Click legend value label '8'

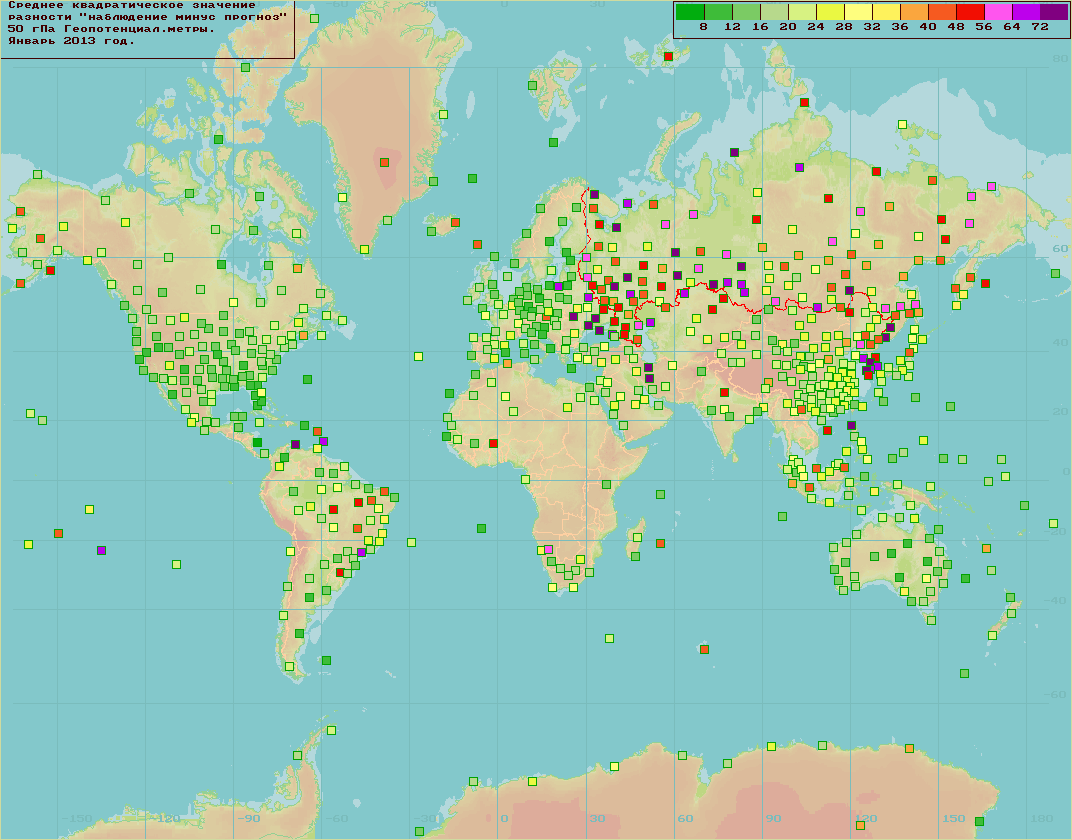pos(704,27)
